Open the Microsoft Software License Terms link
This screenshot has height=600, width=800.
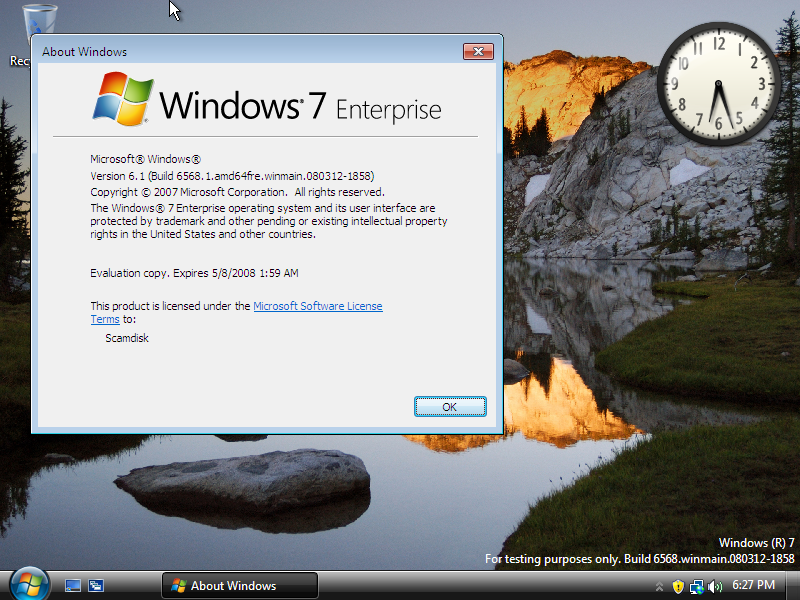click(x=318, y=306)
